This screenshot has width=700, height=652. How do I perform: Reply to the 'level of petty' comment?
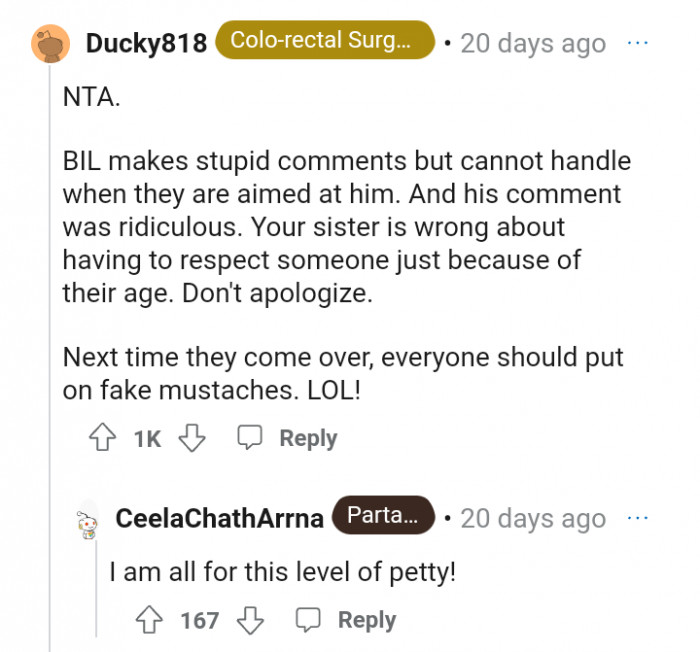[x=366, y=620]
